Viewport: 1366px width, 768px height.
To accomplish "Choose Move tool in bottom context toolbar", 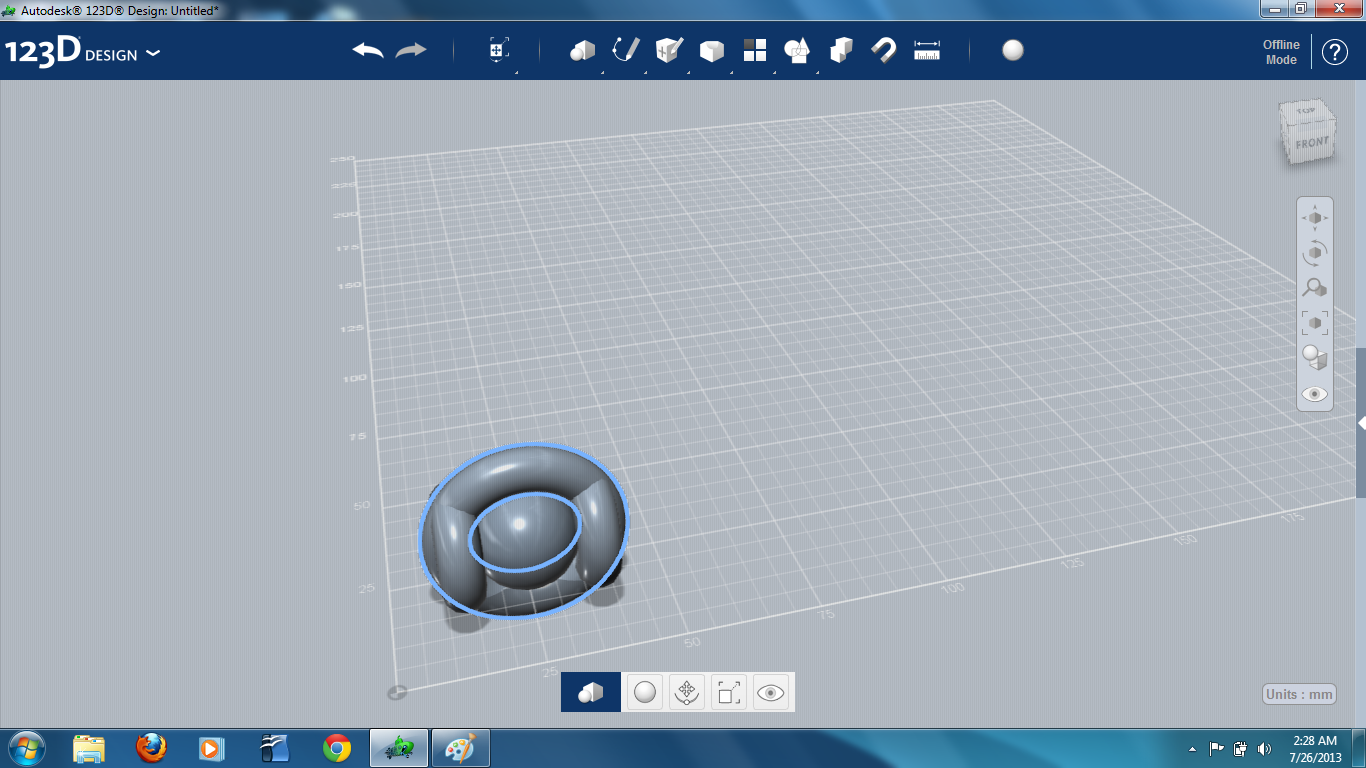I will (687, 692).
